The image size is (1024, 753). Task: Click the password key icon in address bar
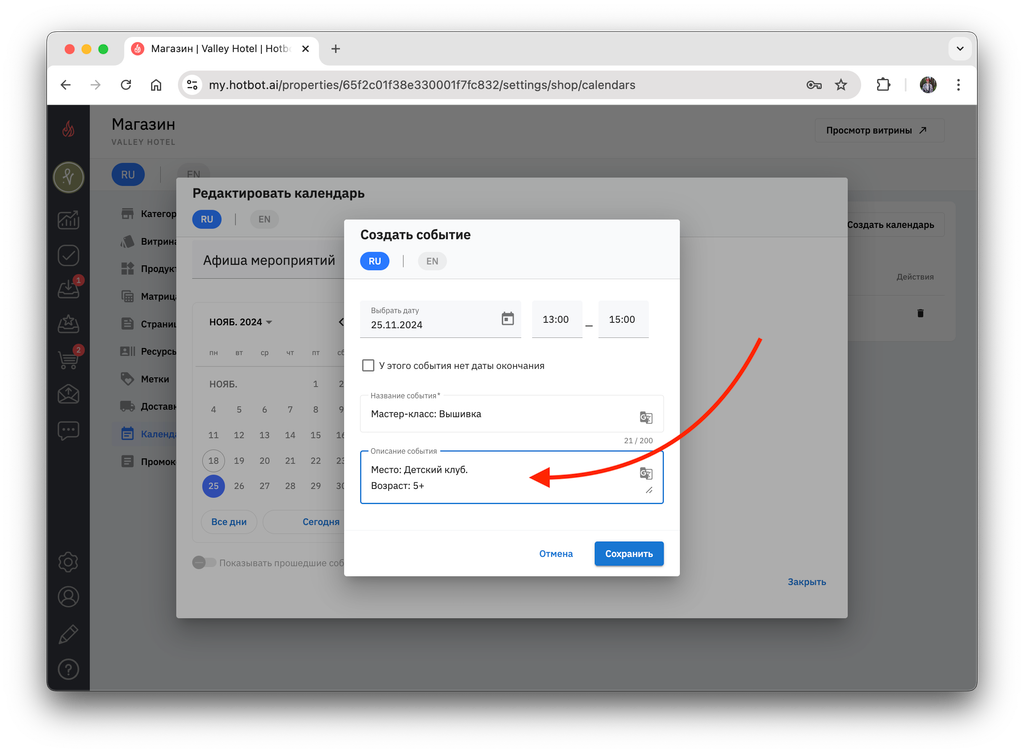tap(814, 85)
